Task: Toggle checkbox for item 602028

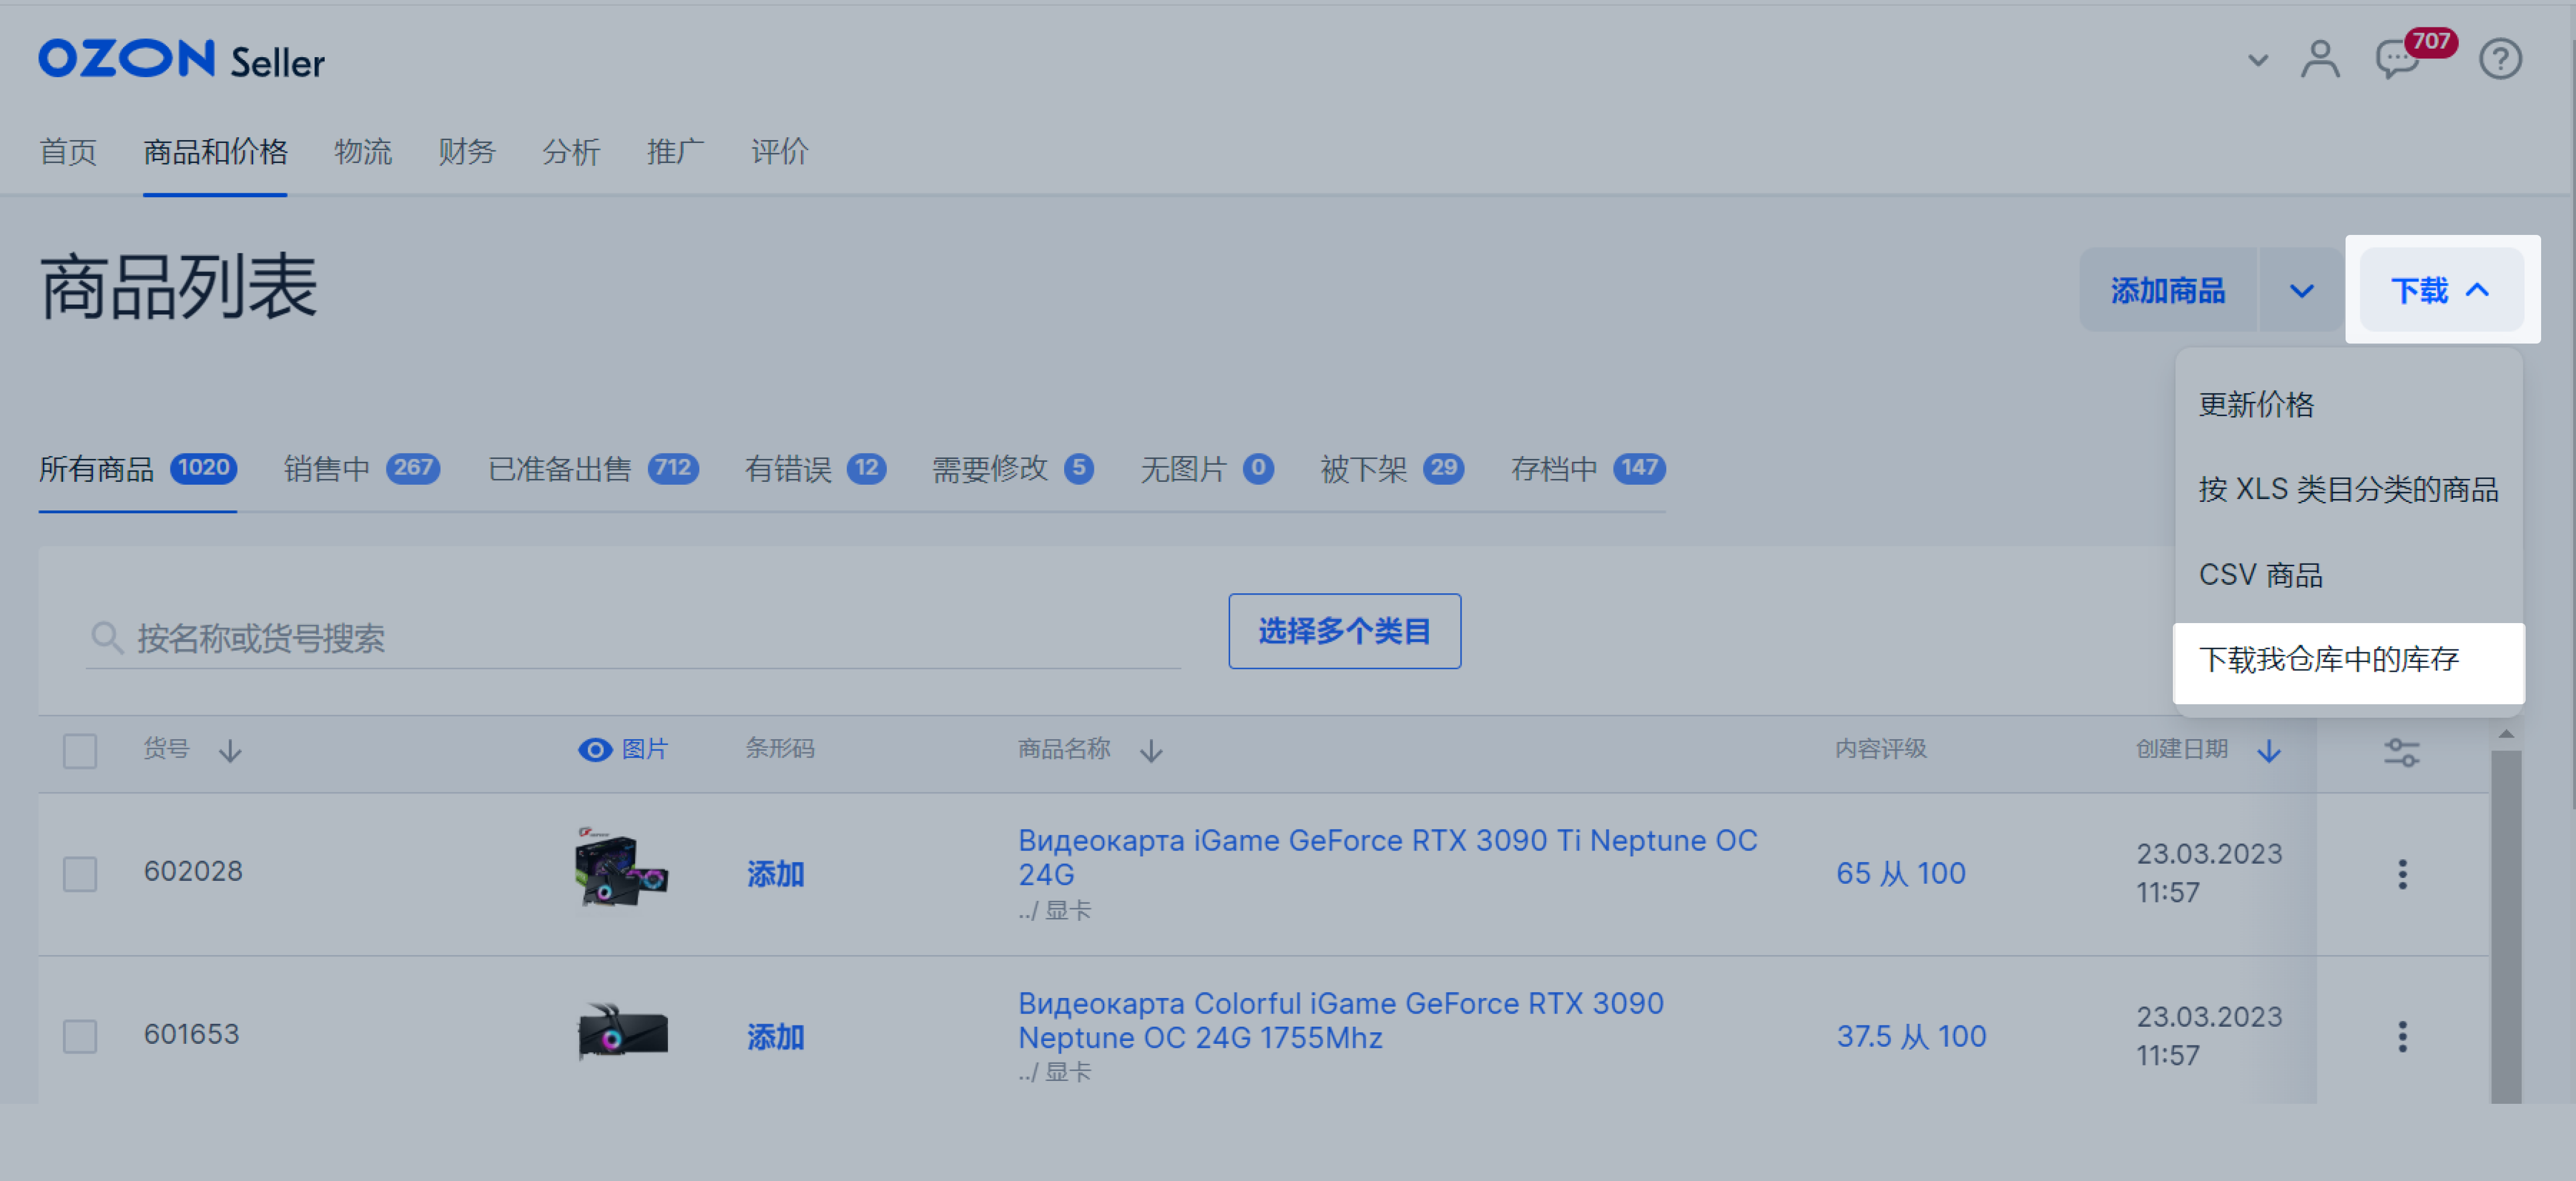Action: [x=77, y=872]
